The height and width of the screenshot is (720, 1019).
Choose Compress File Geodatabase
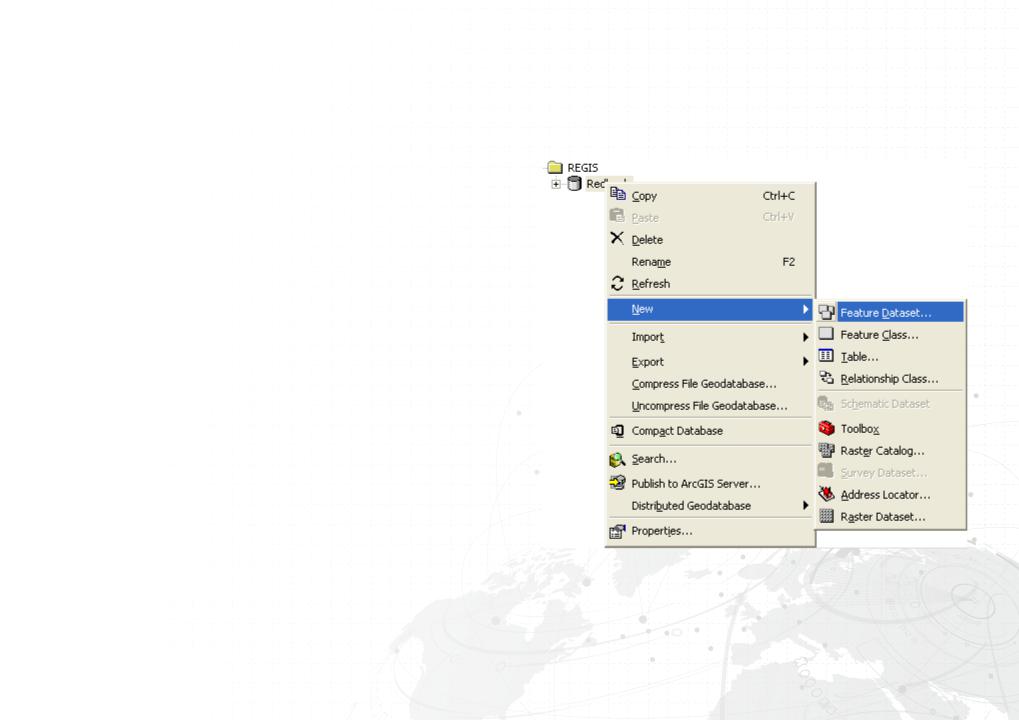710,383
